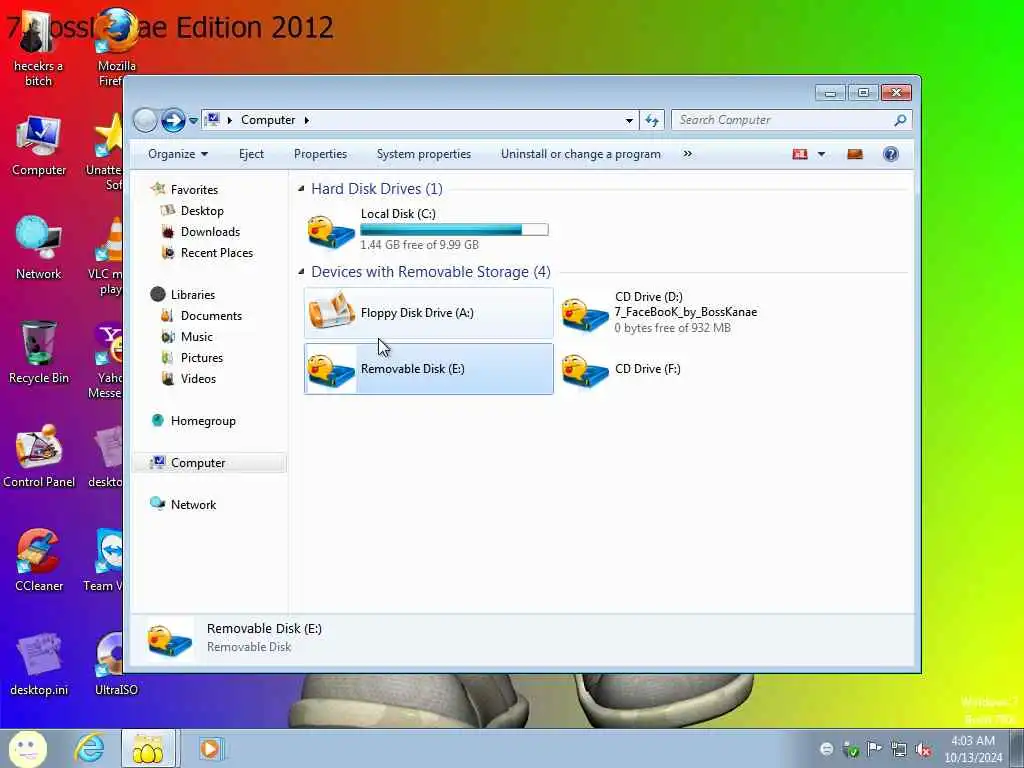Select Libraries in navigation pane

click(193, 295)
